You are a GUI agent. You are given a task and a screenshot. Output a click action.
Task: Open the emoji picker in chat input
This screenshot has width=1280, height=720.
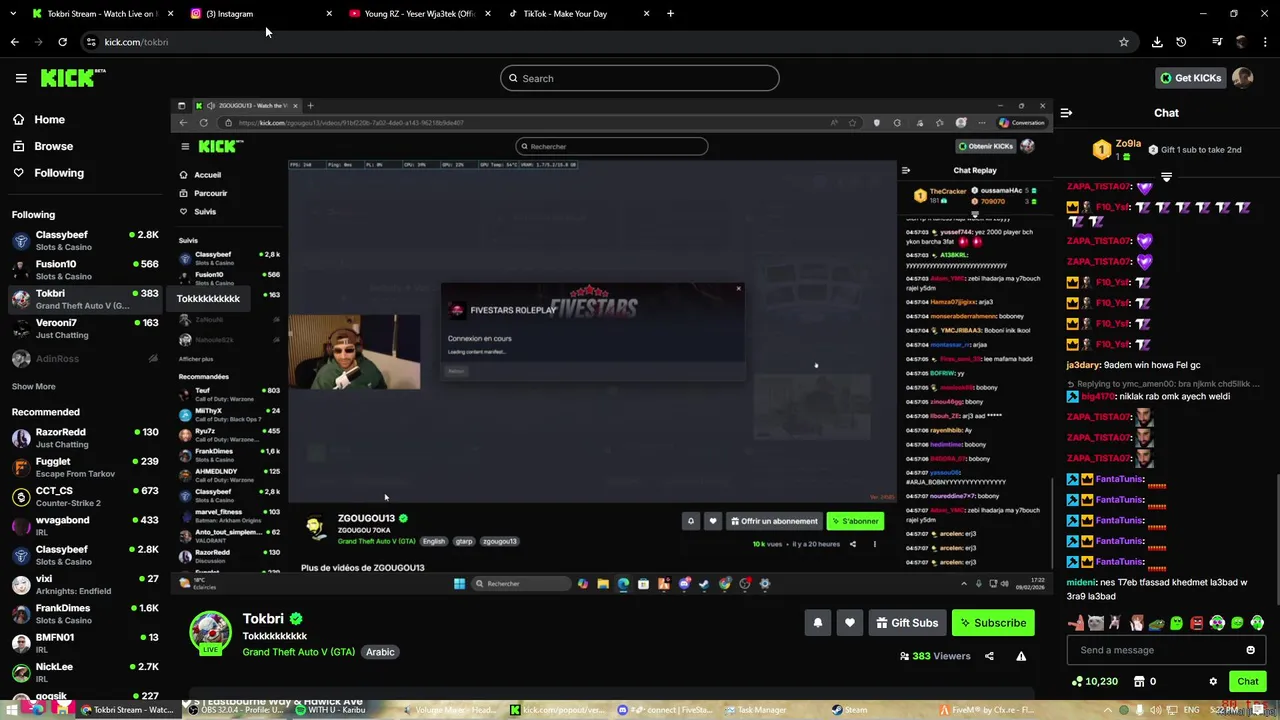coord(1250,650)
